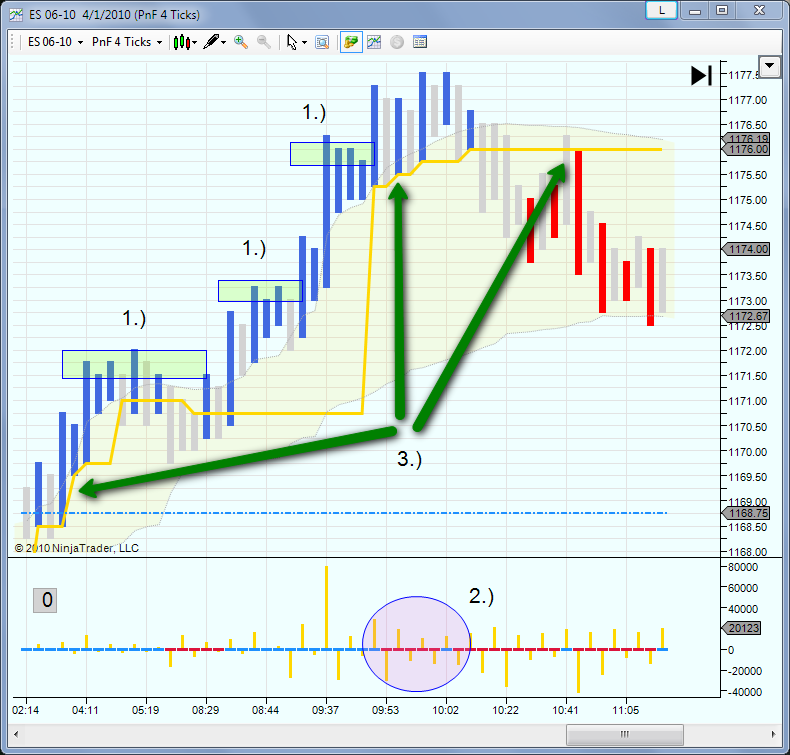790x755 pixels.
Task: Click the 0 box in the indicator panel
Action: pyautogui.click(x=45, y=600)
